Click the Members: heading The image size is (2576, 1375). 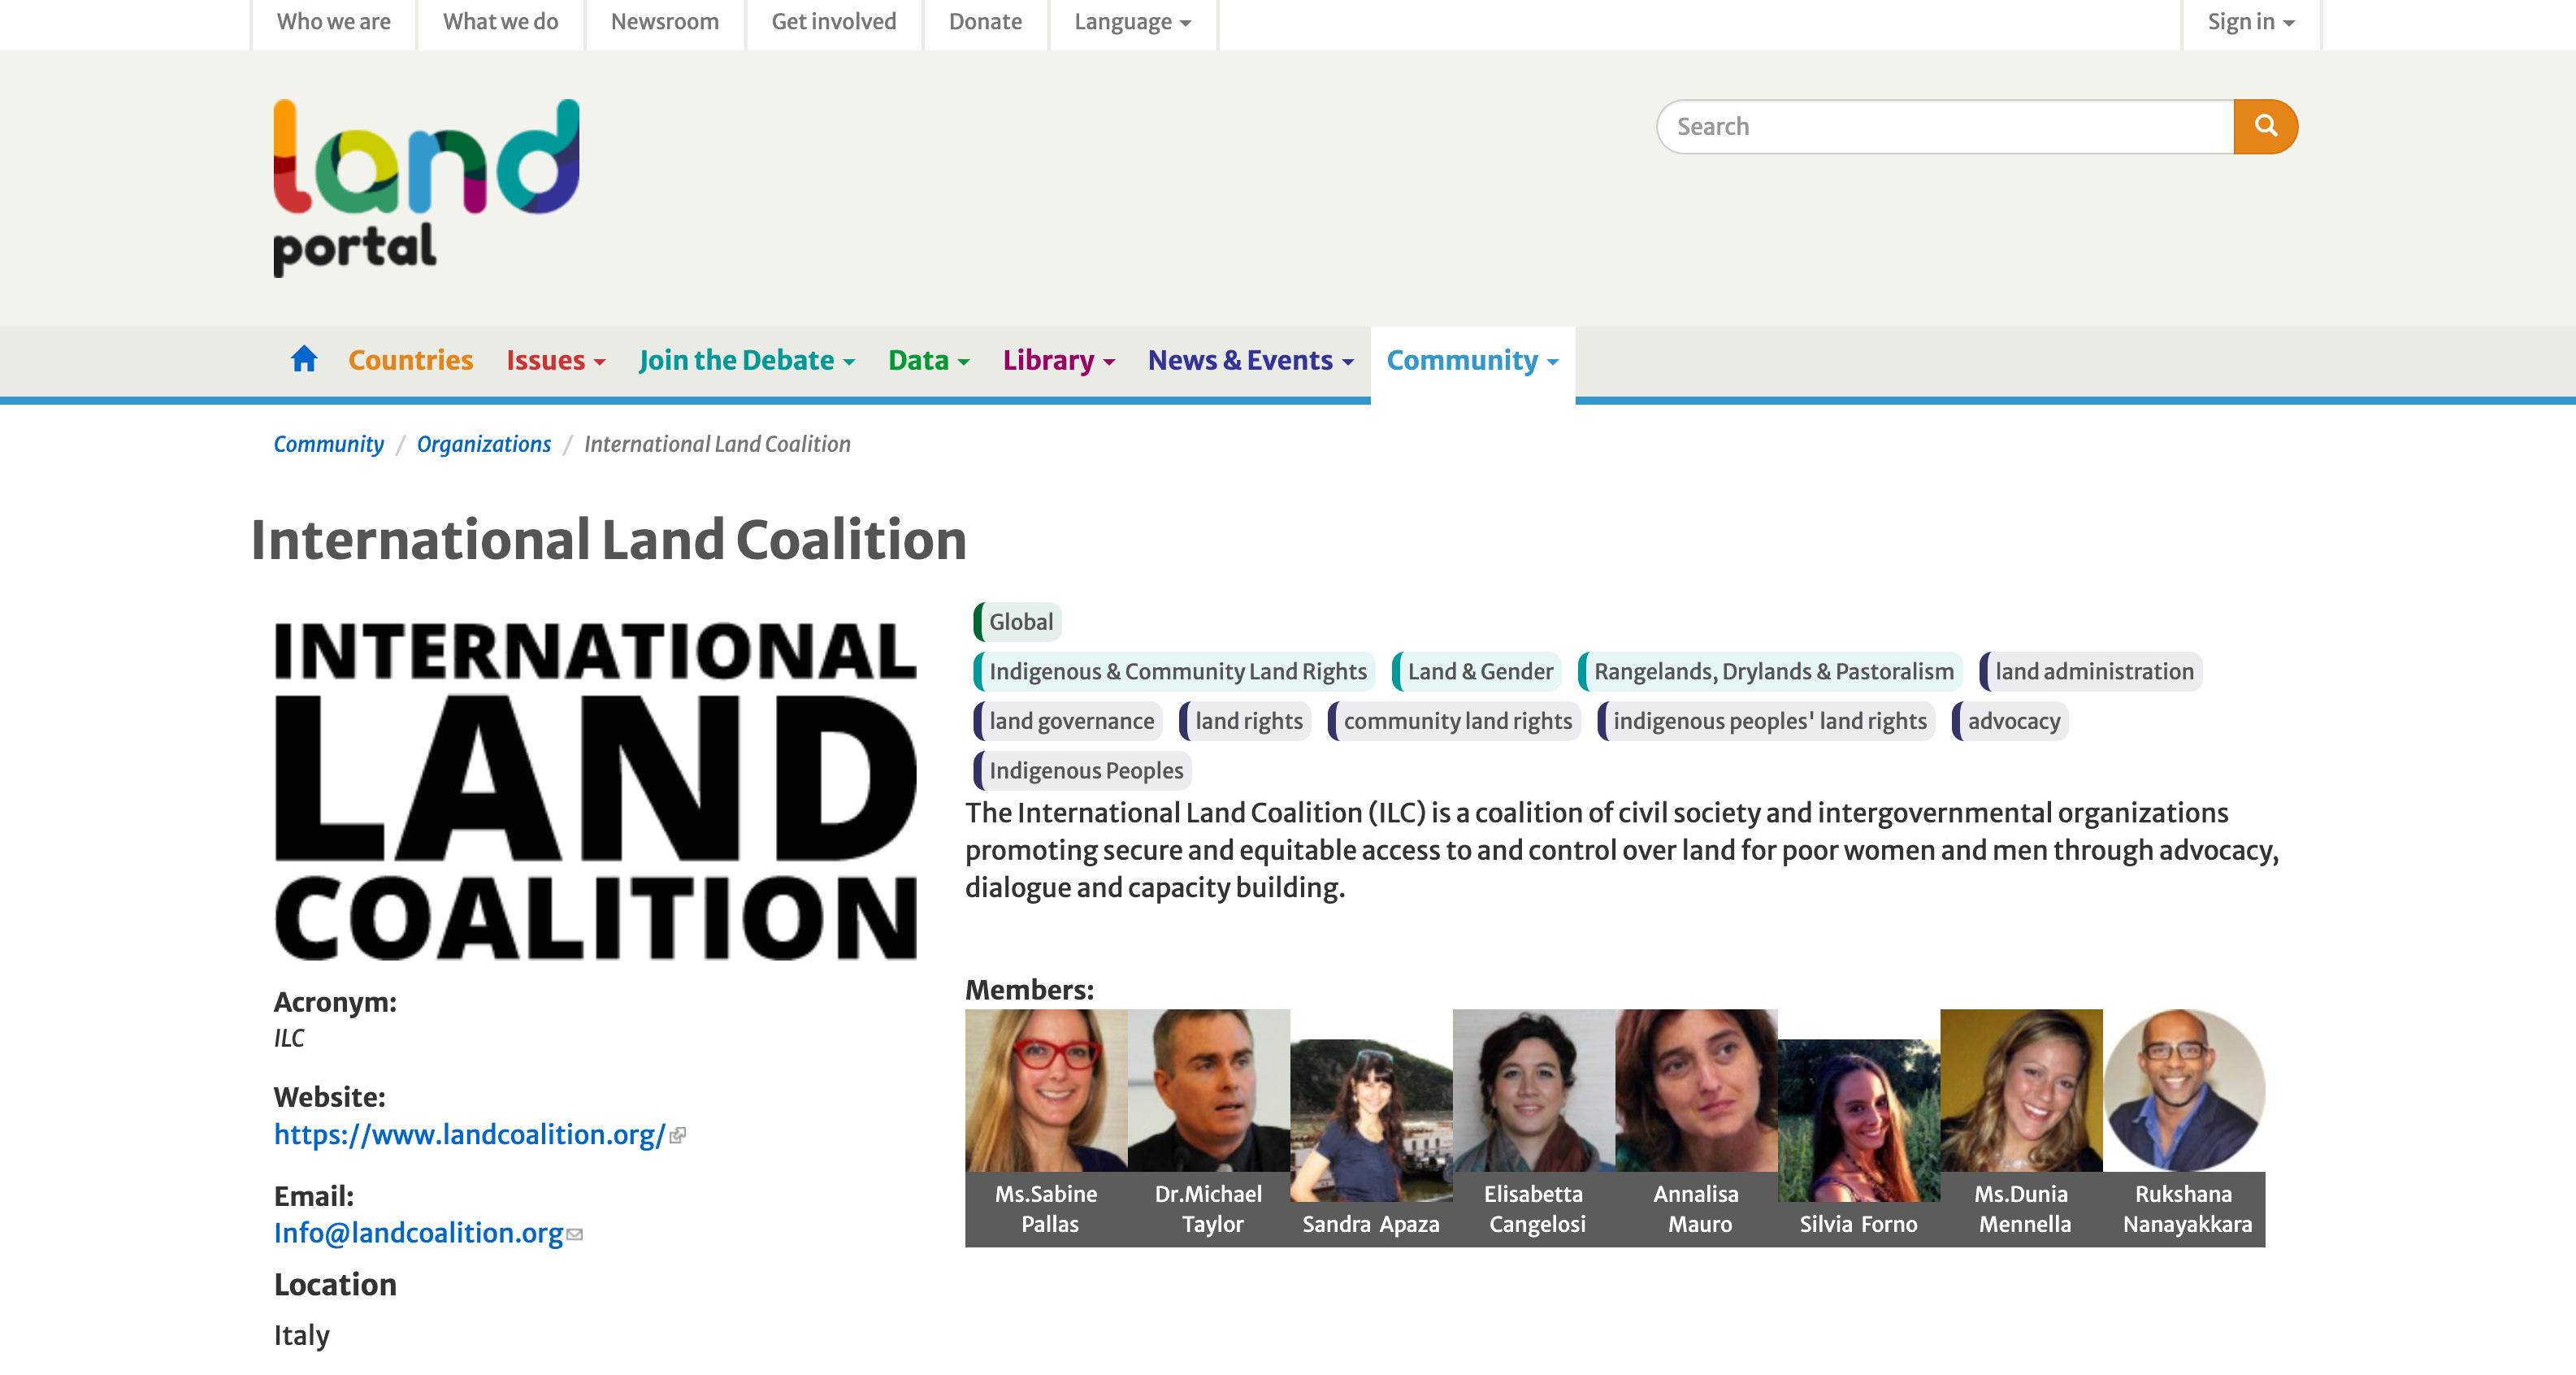pyautogui.click(x=1029, y=990)
